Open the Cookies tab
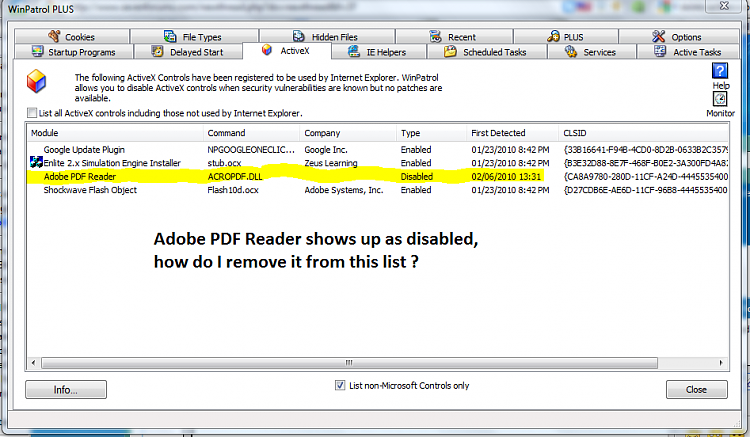750x437 pixels. (x=72, y=36)
